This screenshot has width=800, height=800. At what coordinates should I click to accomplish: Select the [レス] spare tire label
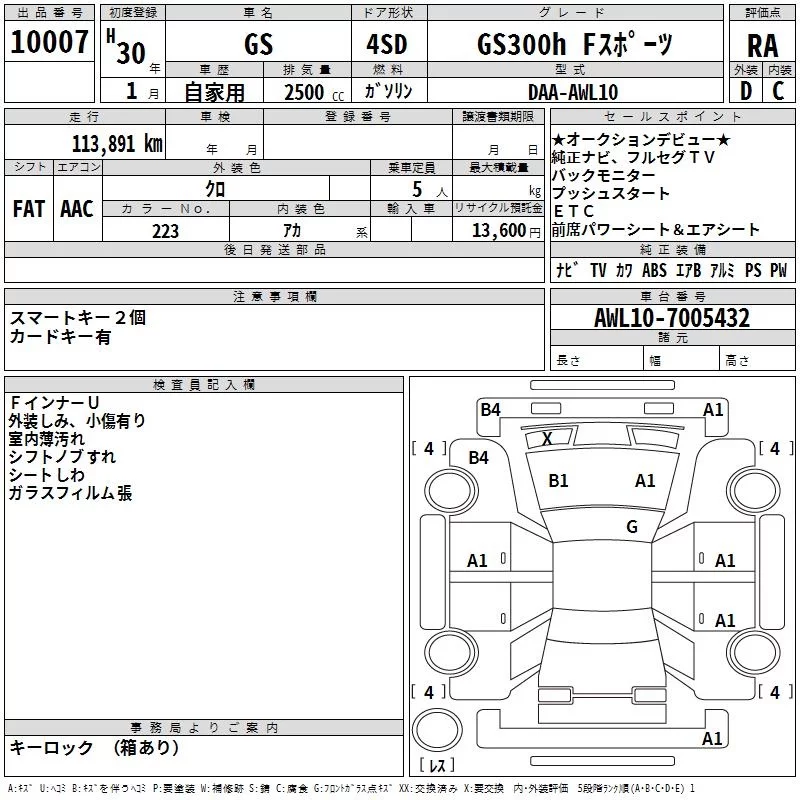click(437, 765)
